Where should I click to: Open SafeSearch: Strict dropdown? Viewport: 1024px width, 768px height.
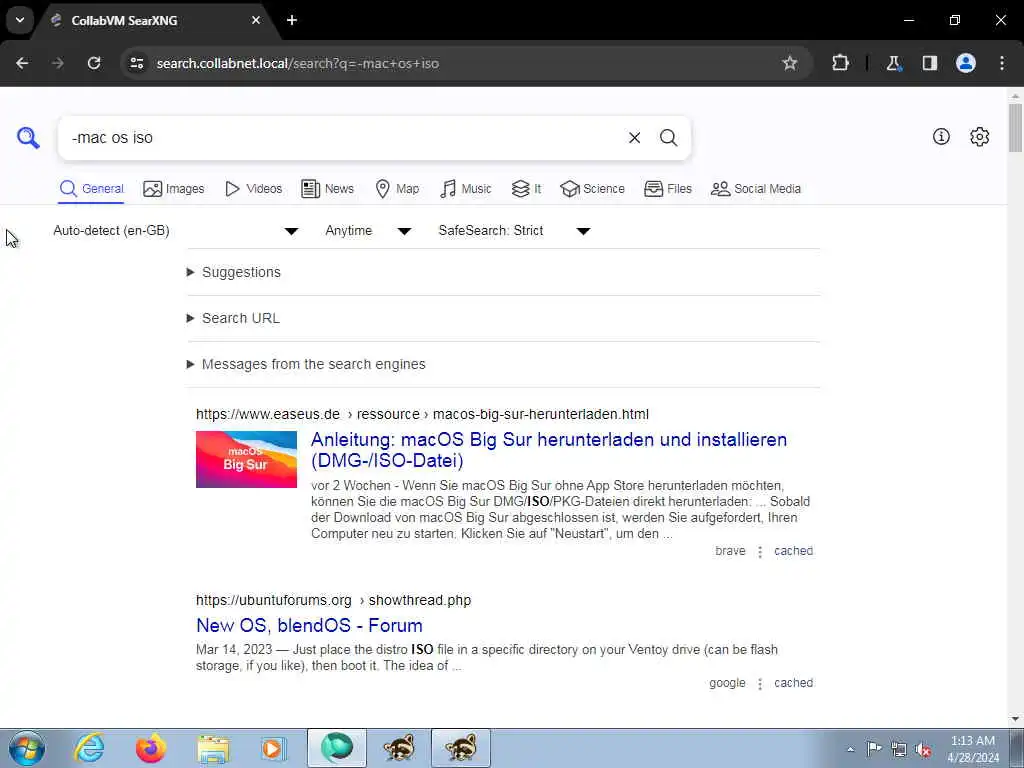[x=515, y=231]
